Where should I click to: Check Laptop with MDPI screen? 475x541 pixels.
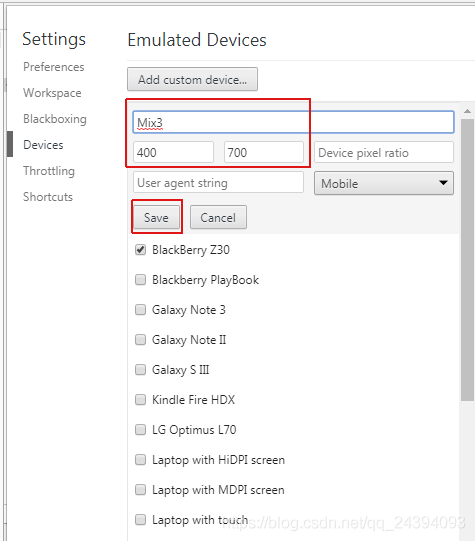140,490
